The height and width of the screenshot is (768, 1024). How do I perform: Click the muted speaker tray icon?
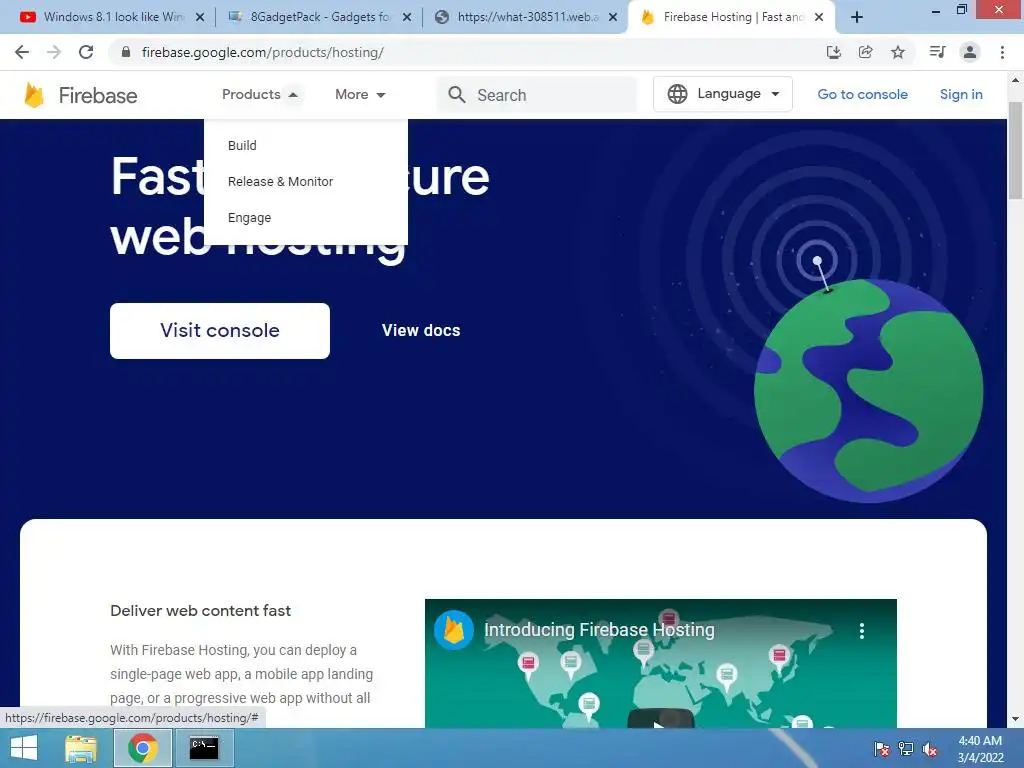click(930, 749)
